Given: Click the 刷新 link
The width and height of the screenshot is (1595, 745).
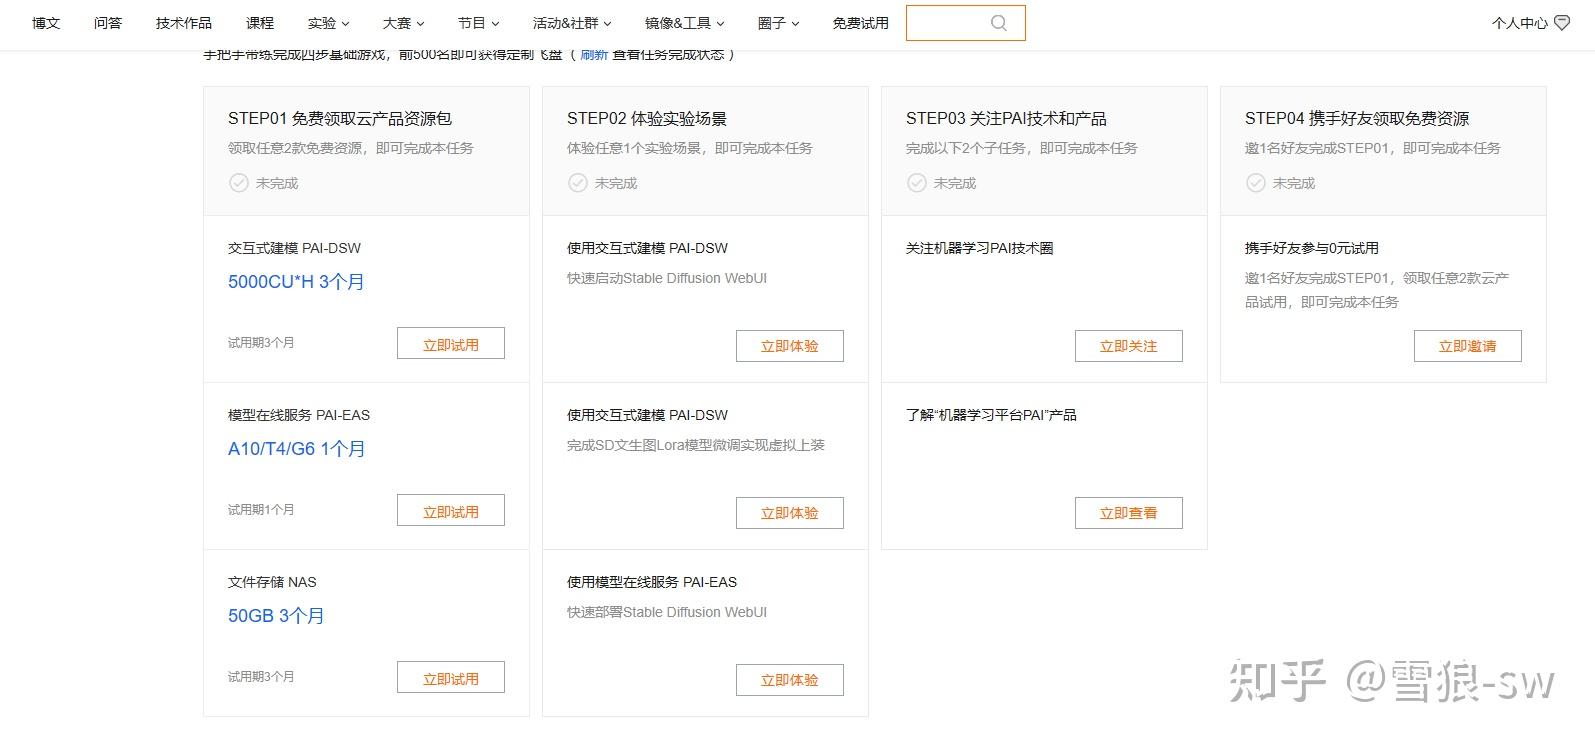Looking at the screenshot, I should 594,55.
